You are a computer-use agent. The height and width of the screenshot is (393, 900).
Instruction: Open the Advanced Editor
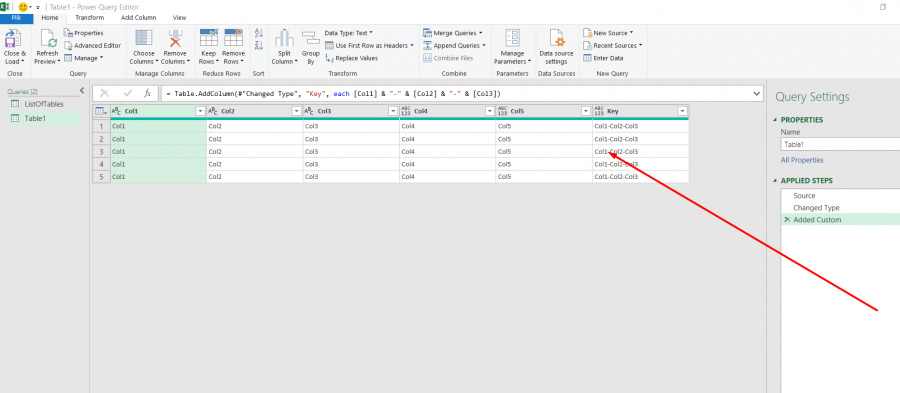point(92,45)
